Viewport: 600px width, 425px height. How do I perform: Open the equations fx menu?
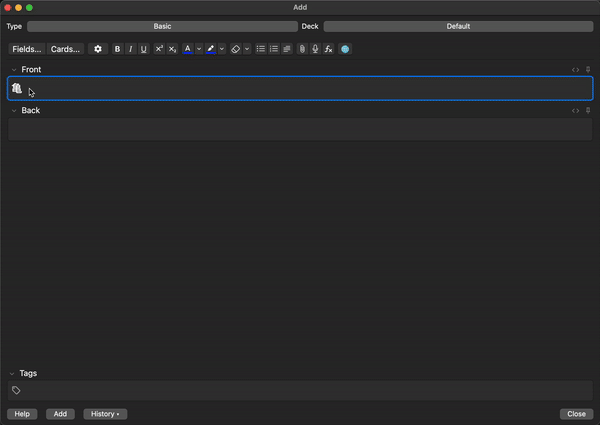(x=328, y=49)
